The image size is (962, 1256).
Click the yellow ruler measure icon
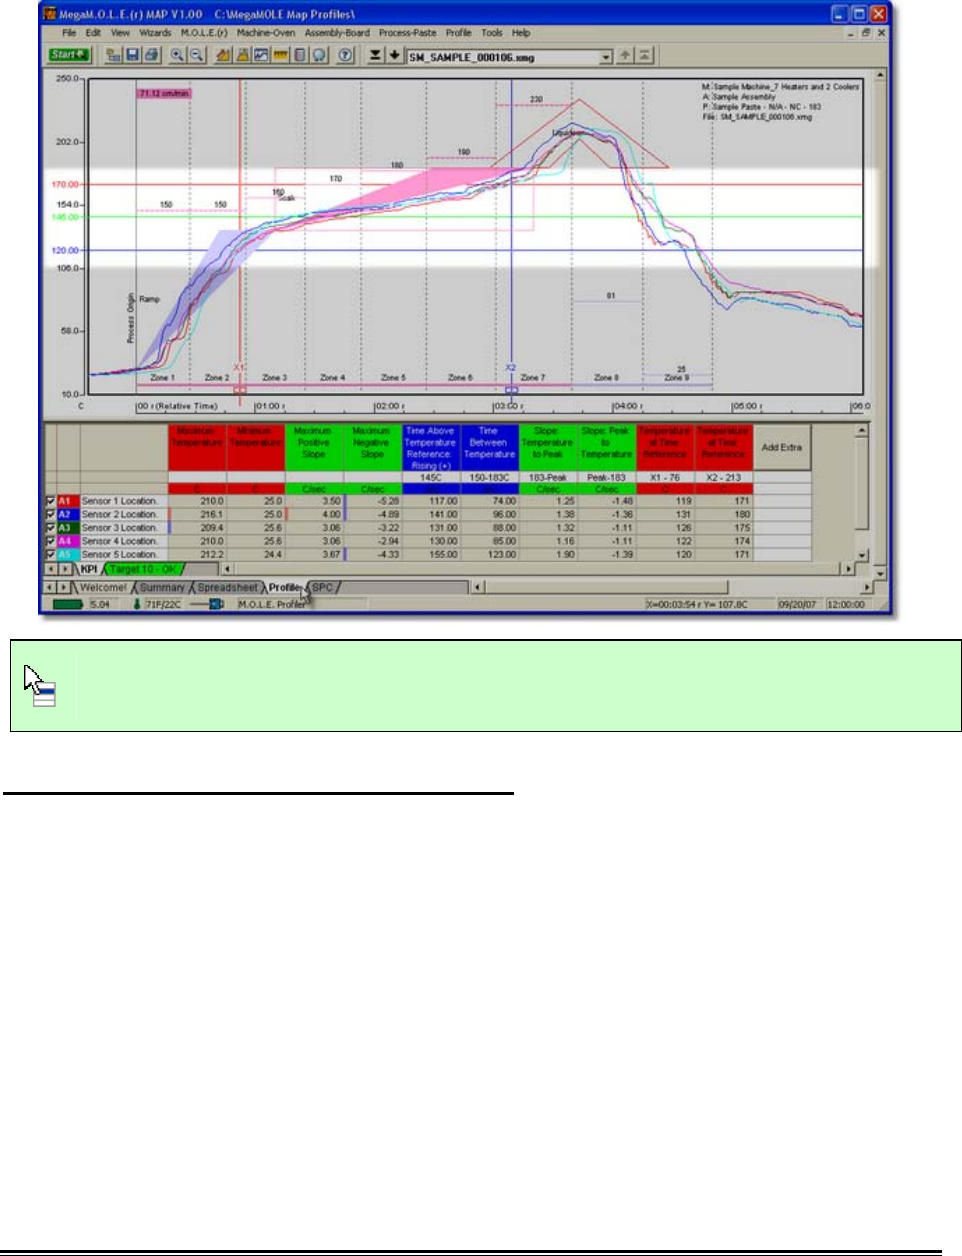click(x=280, y=56)
